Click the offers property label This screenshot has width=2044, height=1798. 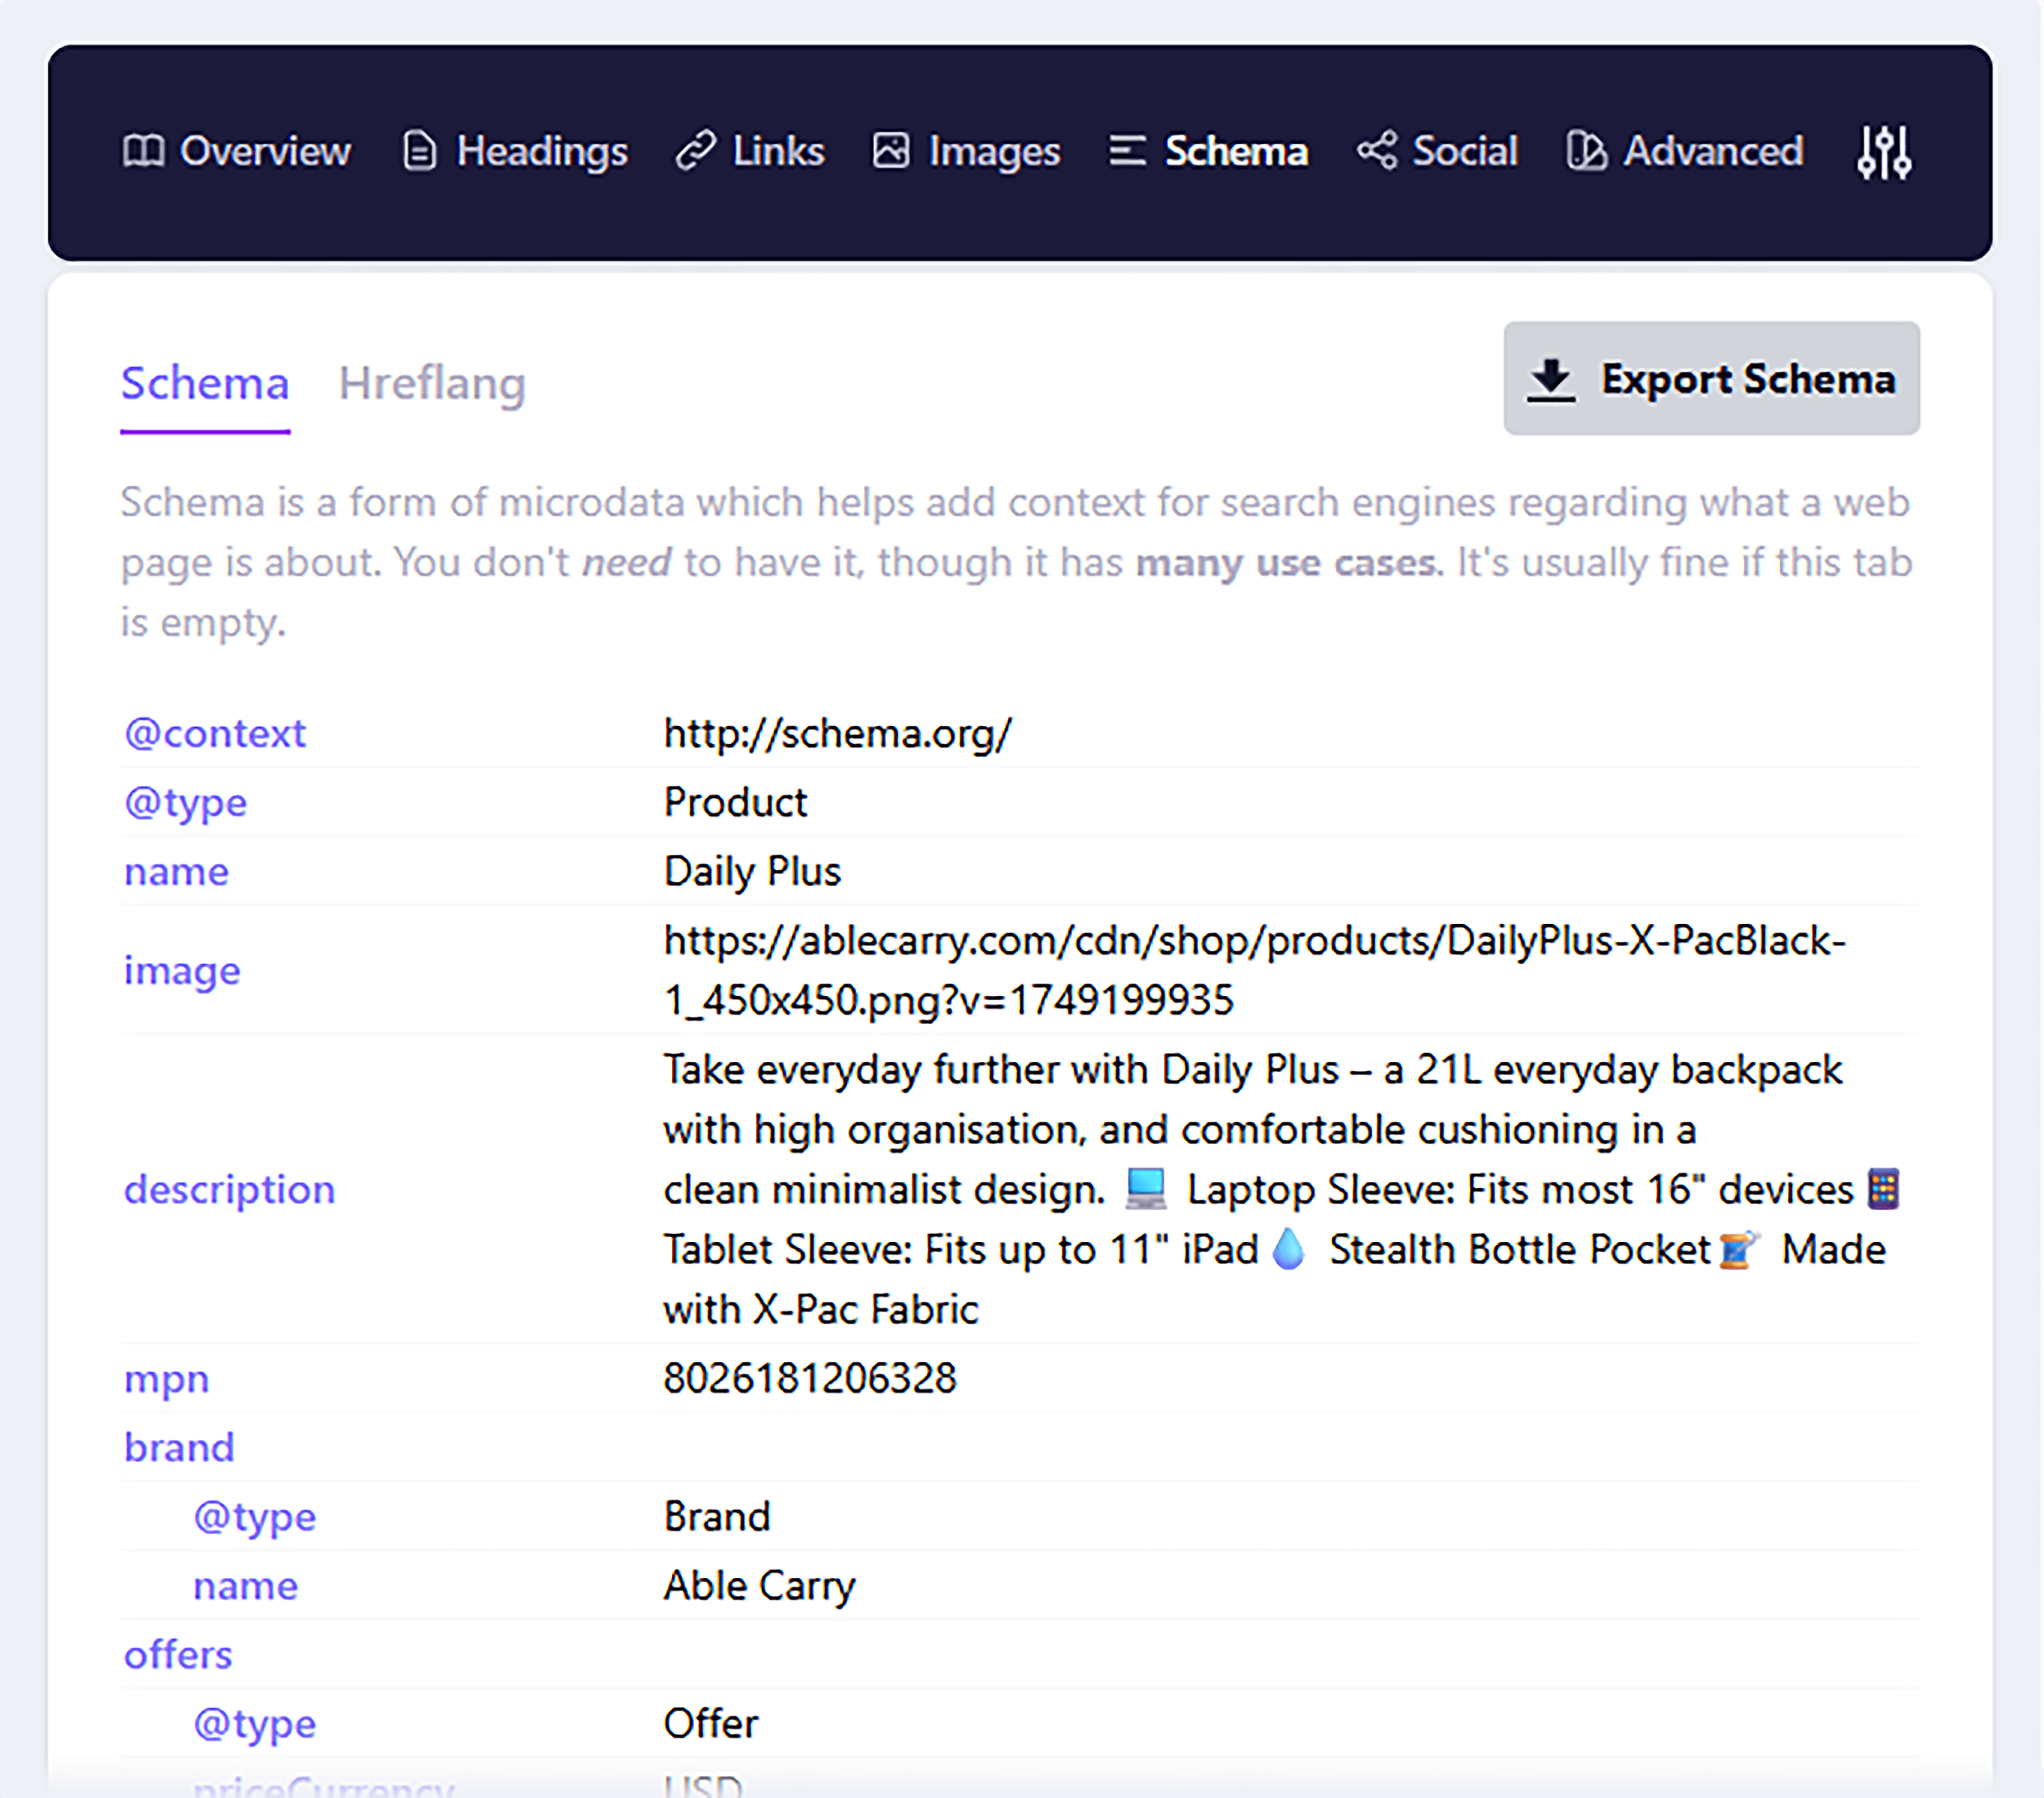[x=177, y=1655]
